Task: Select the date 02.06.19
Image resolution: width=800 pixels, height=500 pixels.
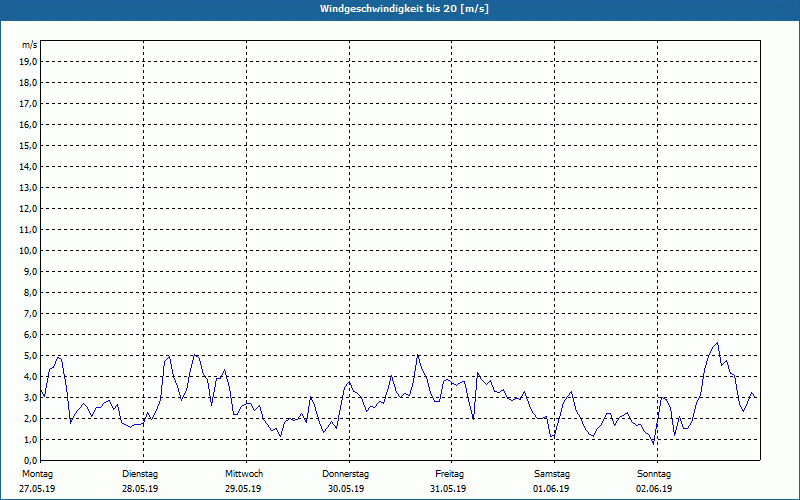Action: 654,489
